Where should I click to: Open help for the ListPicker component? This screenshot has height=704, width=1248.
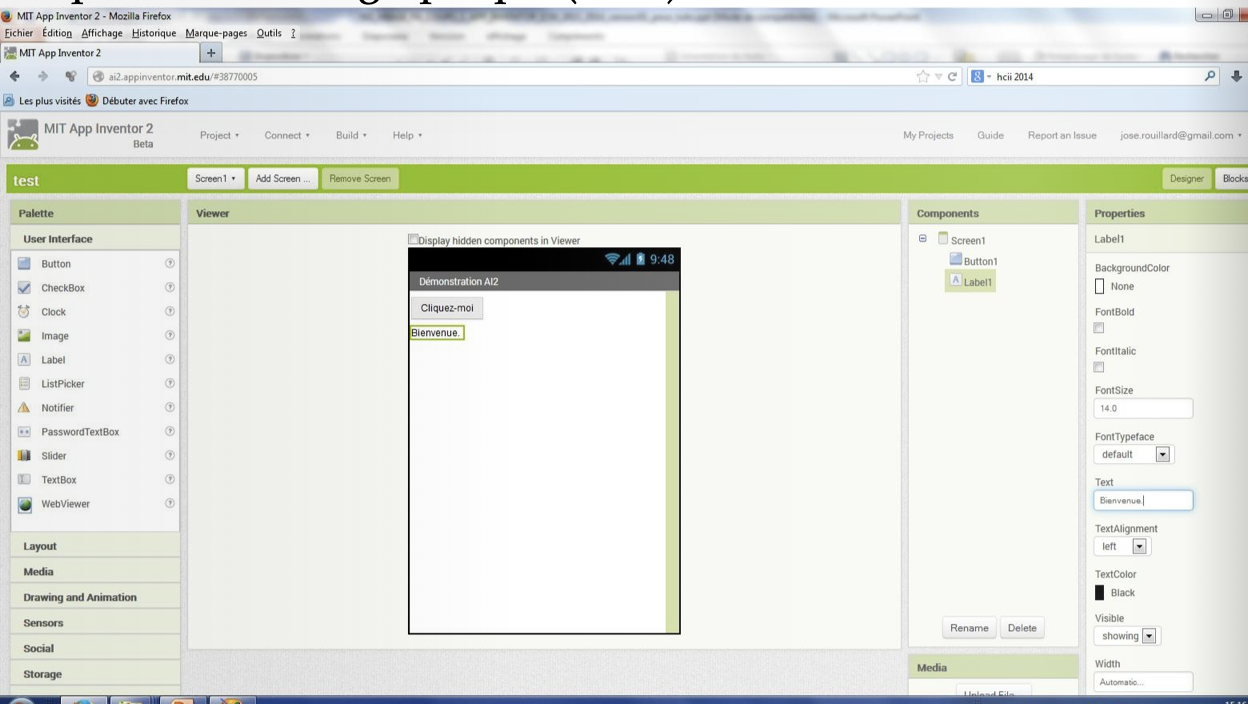(x=168, y=384)
